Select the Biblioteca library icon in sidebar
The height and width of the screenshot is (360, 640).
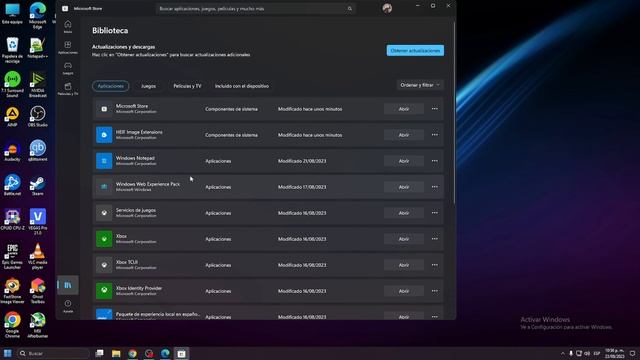click(68, 285)
